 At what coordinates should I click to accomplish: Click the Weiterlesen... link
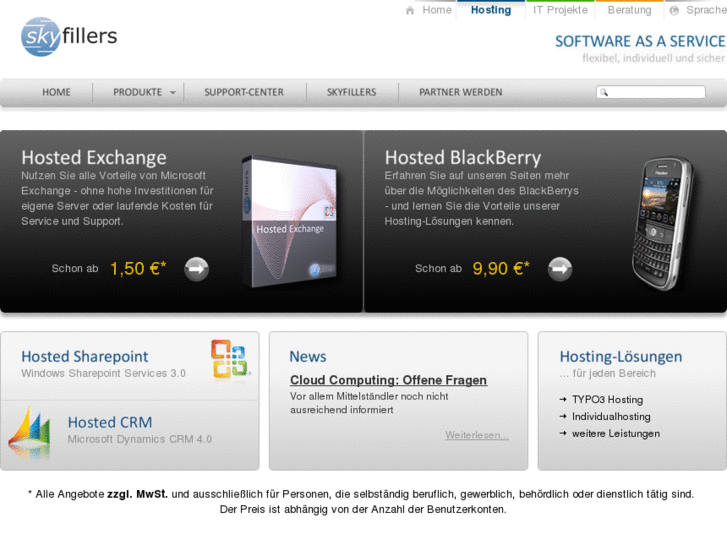tap(477, 435)
